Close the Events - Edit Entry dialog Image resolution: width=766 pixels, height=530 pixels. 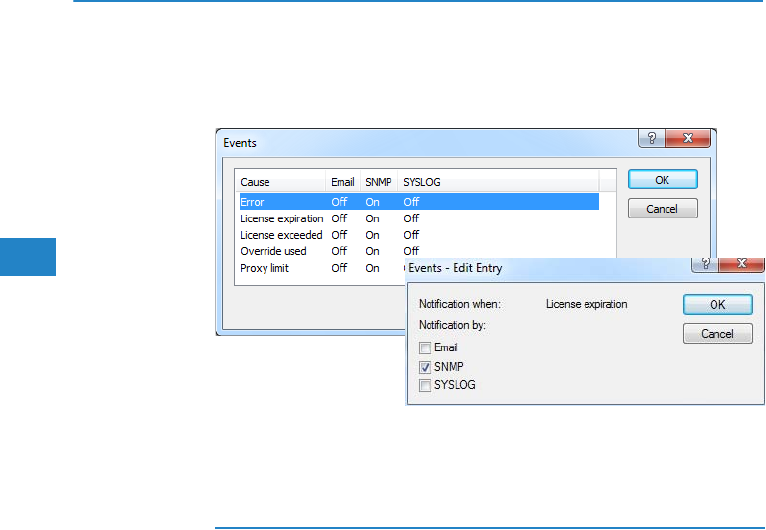741,265
